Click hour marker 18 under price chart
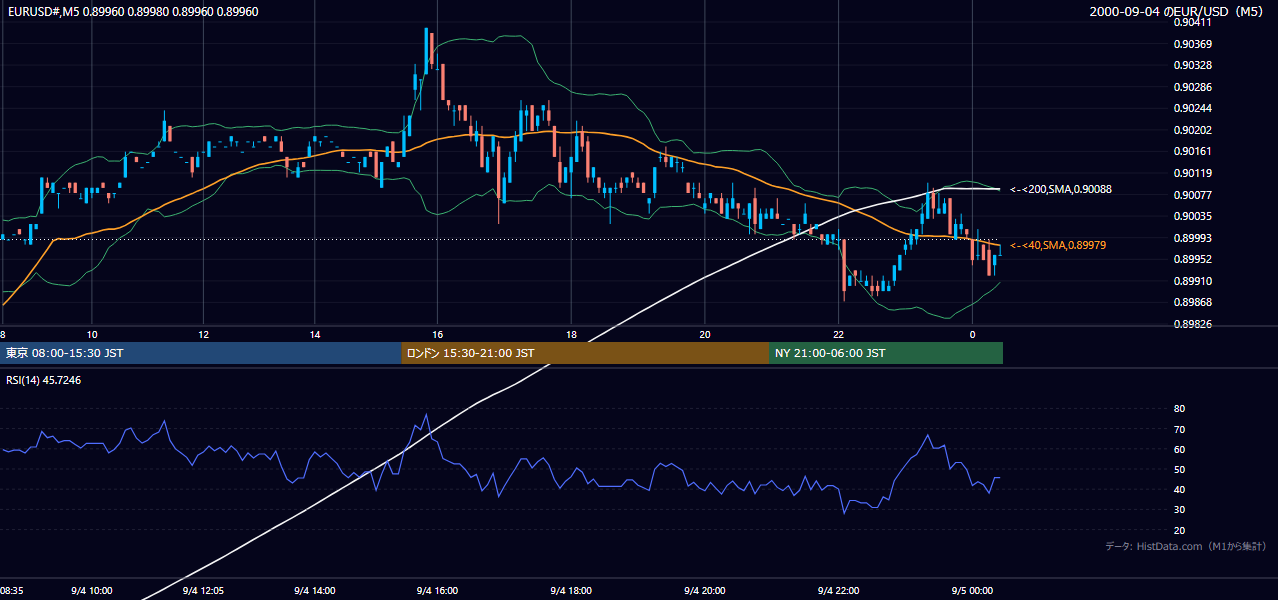 coord(571,334)
